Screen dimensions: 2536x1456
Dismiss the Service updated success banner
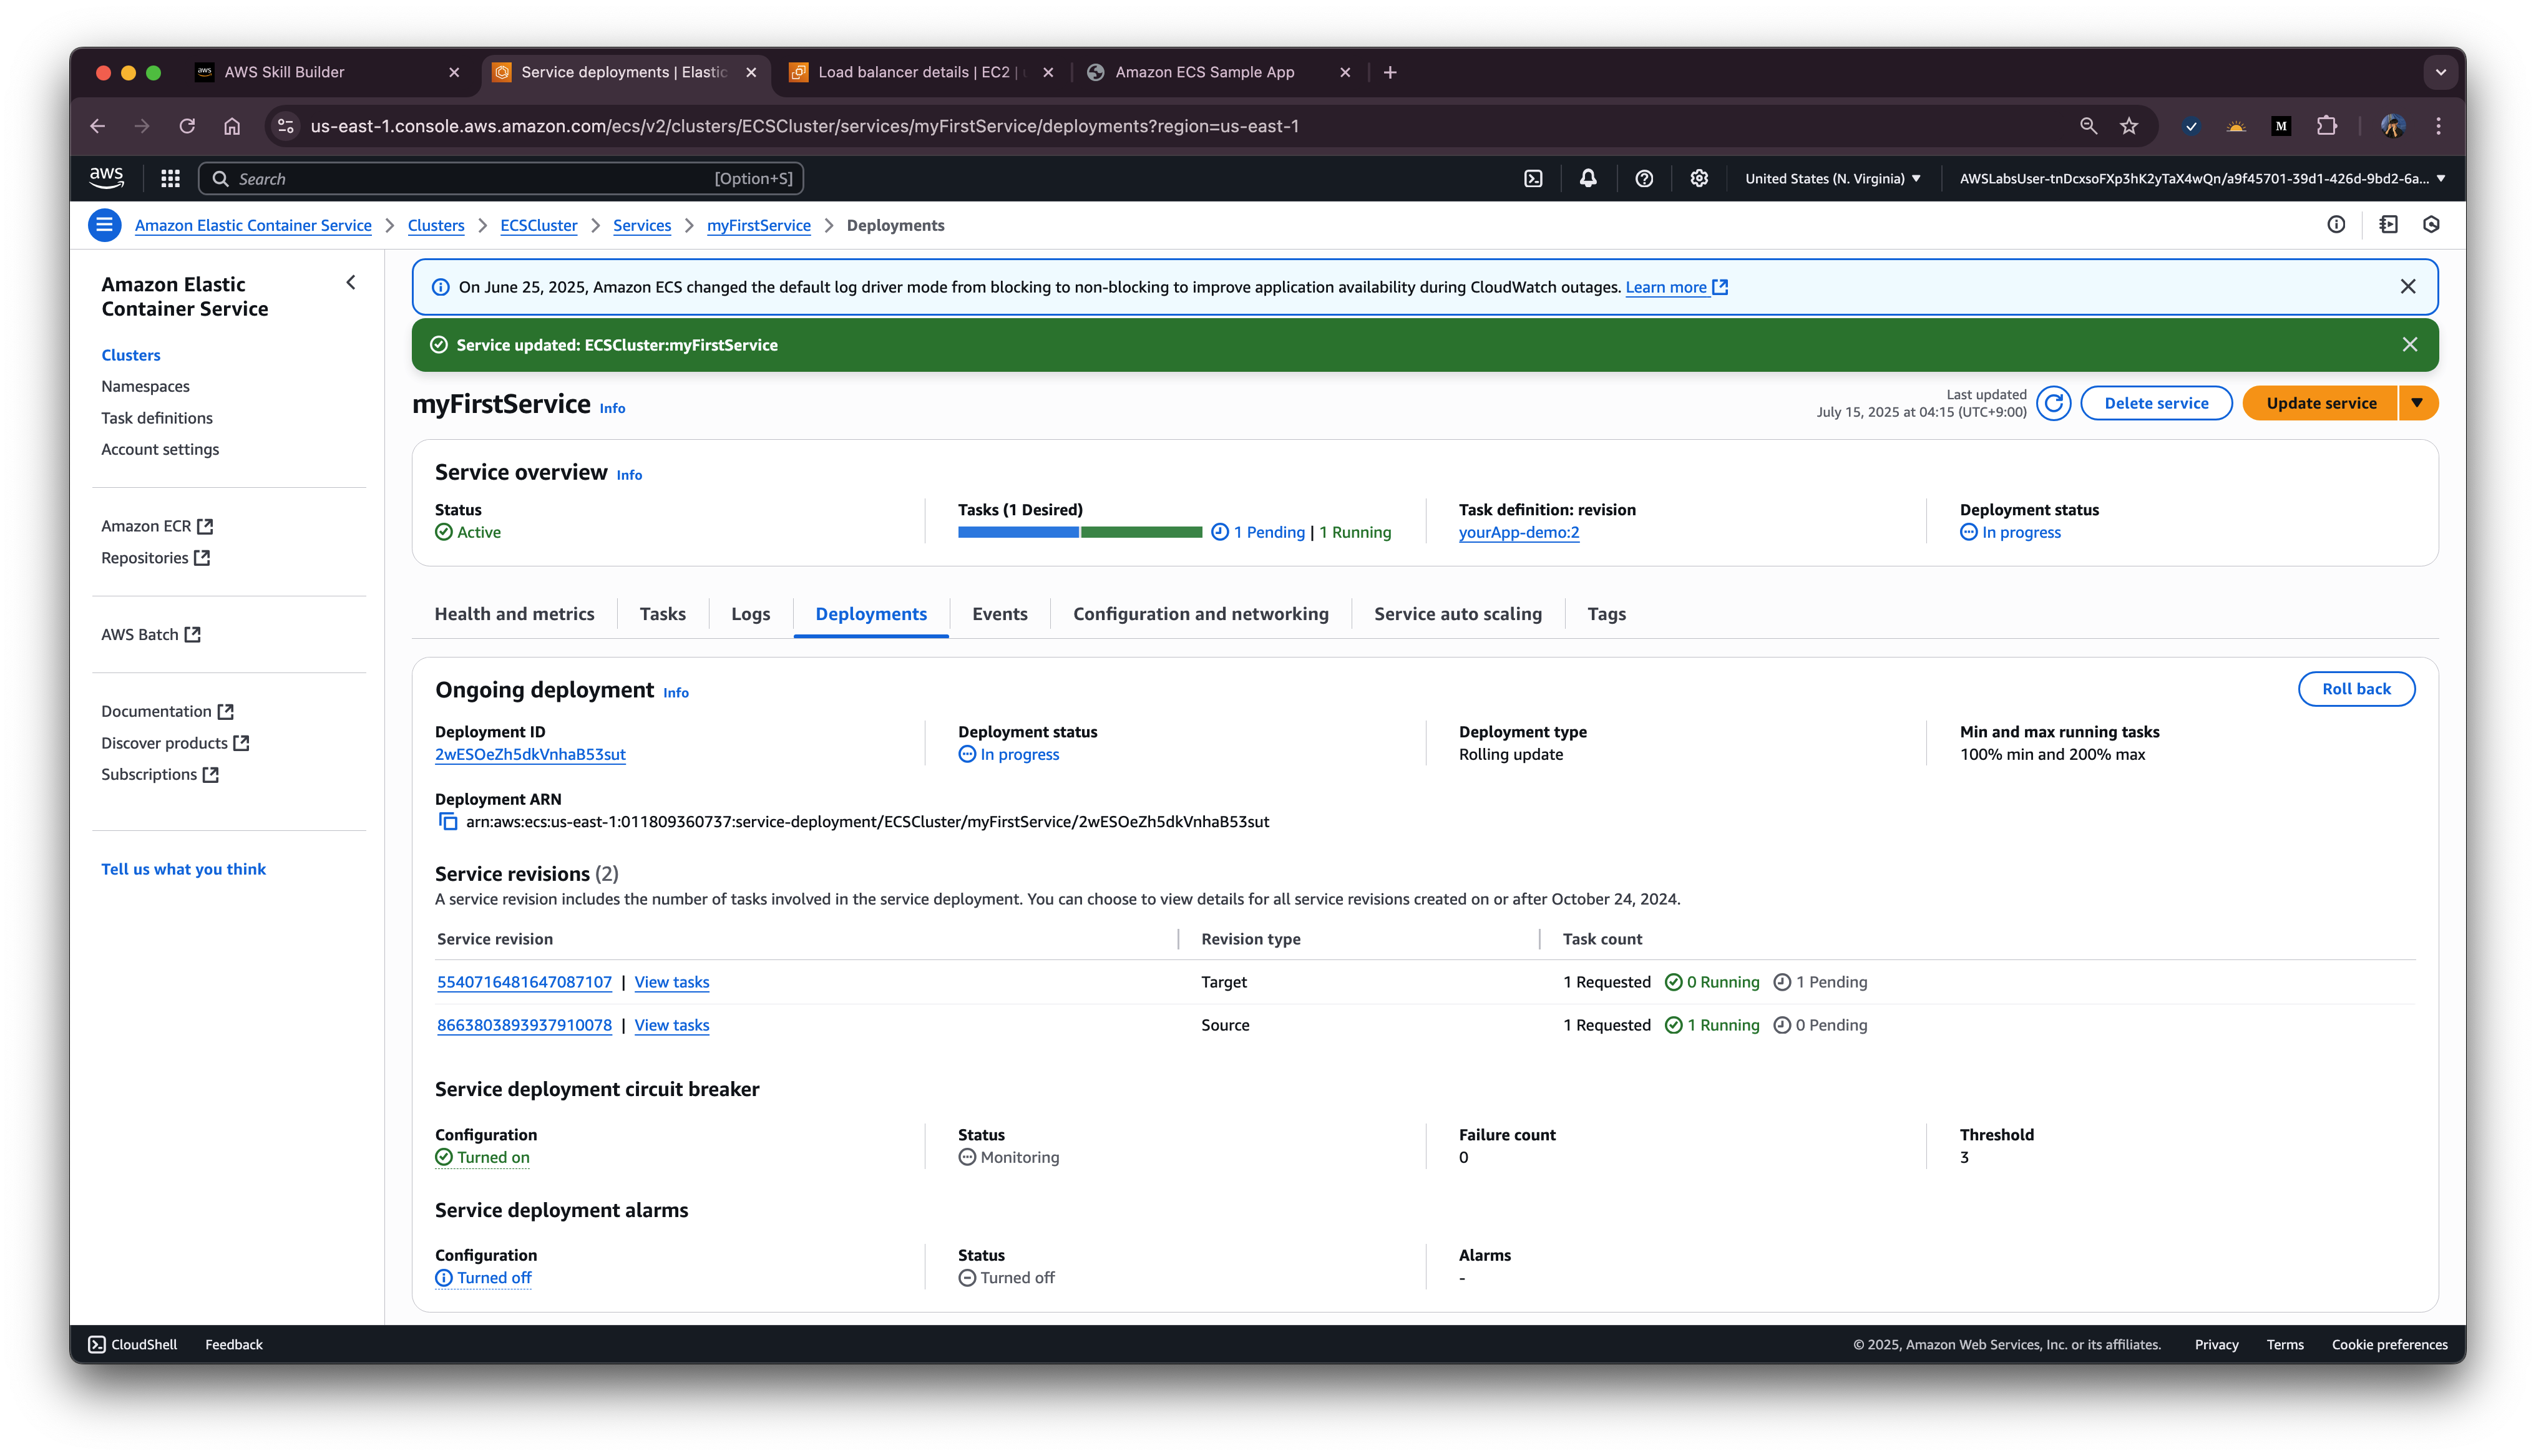point(2410,345)
